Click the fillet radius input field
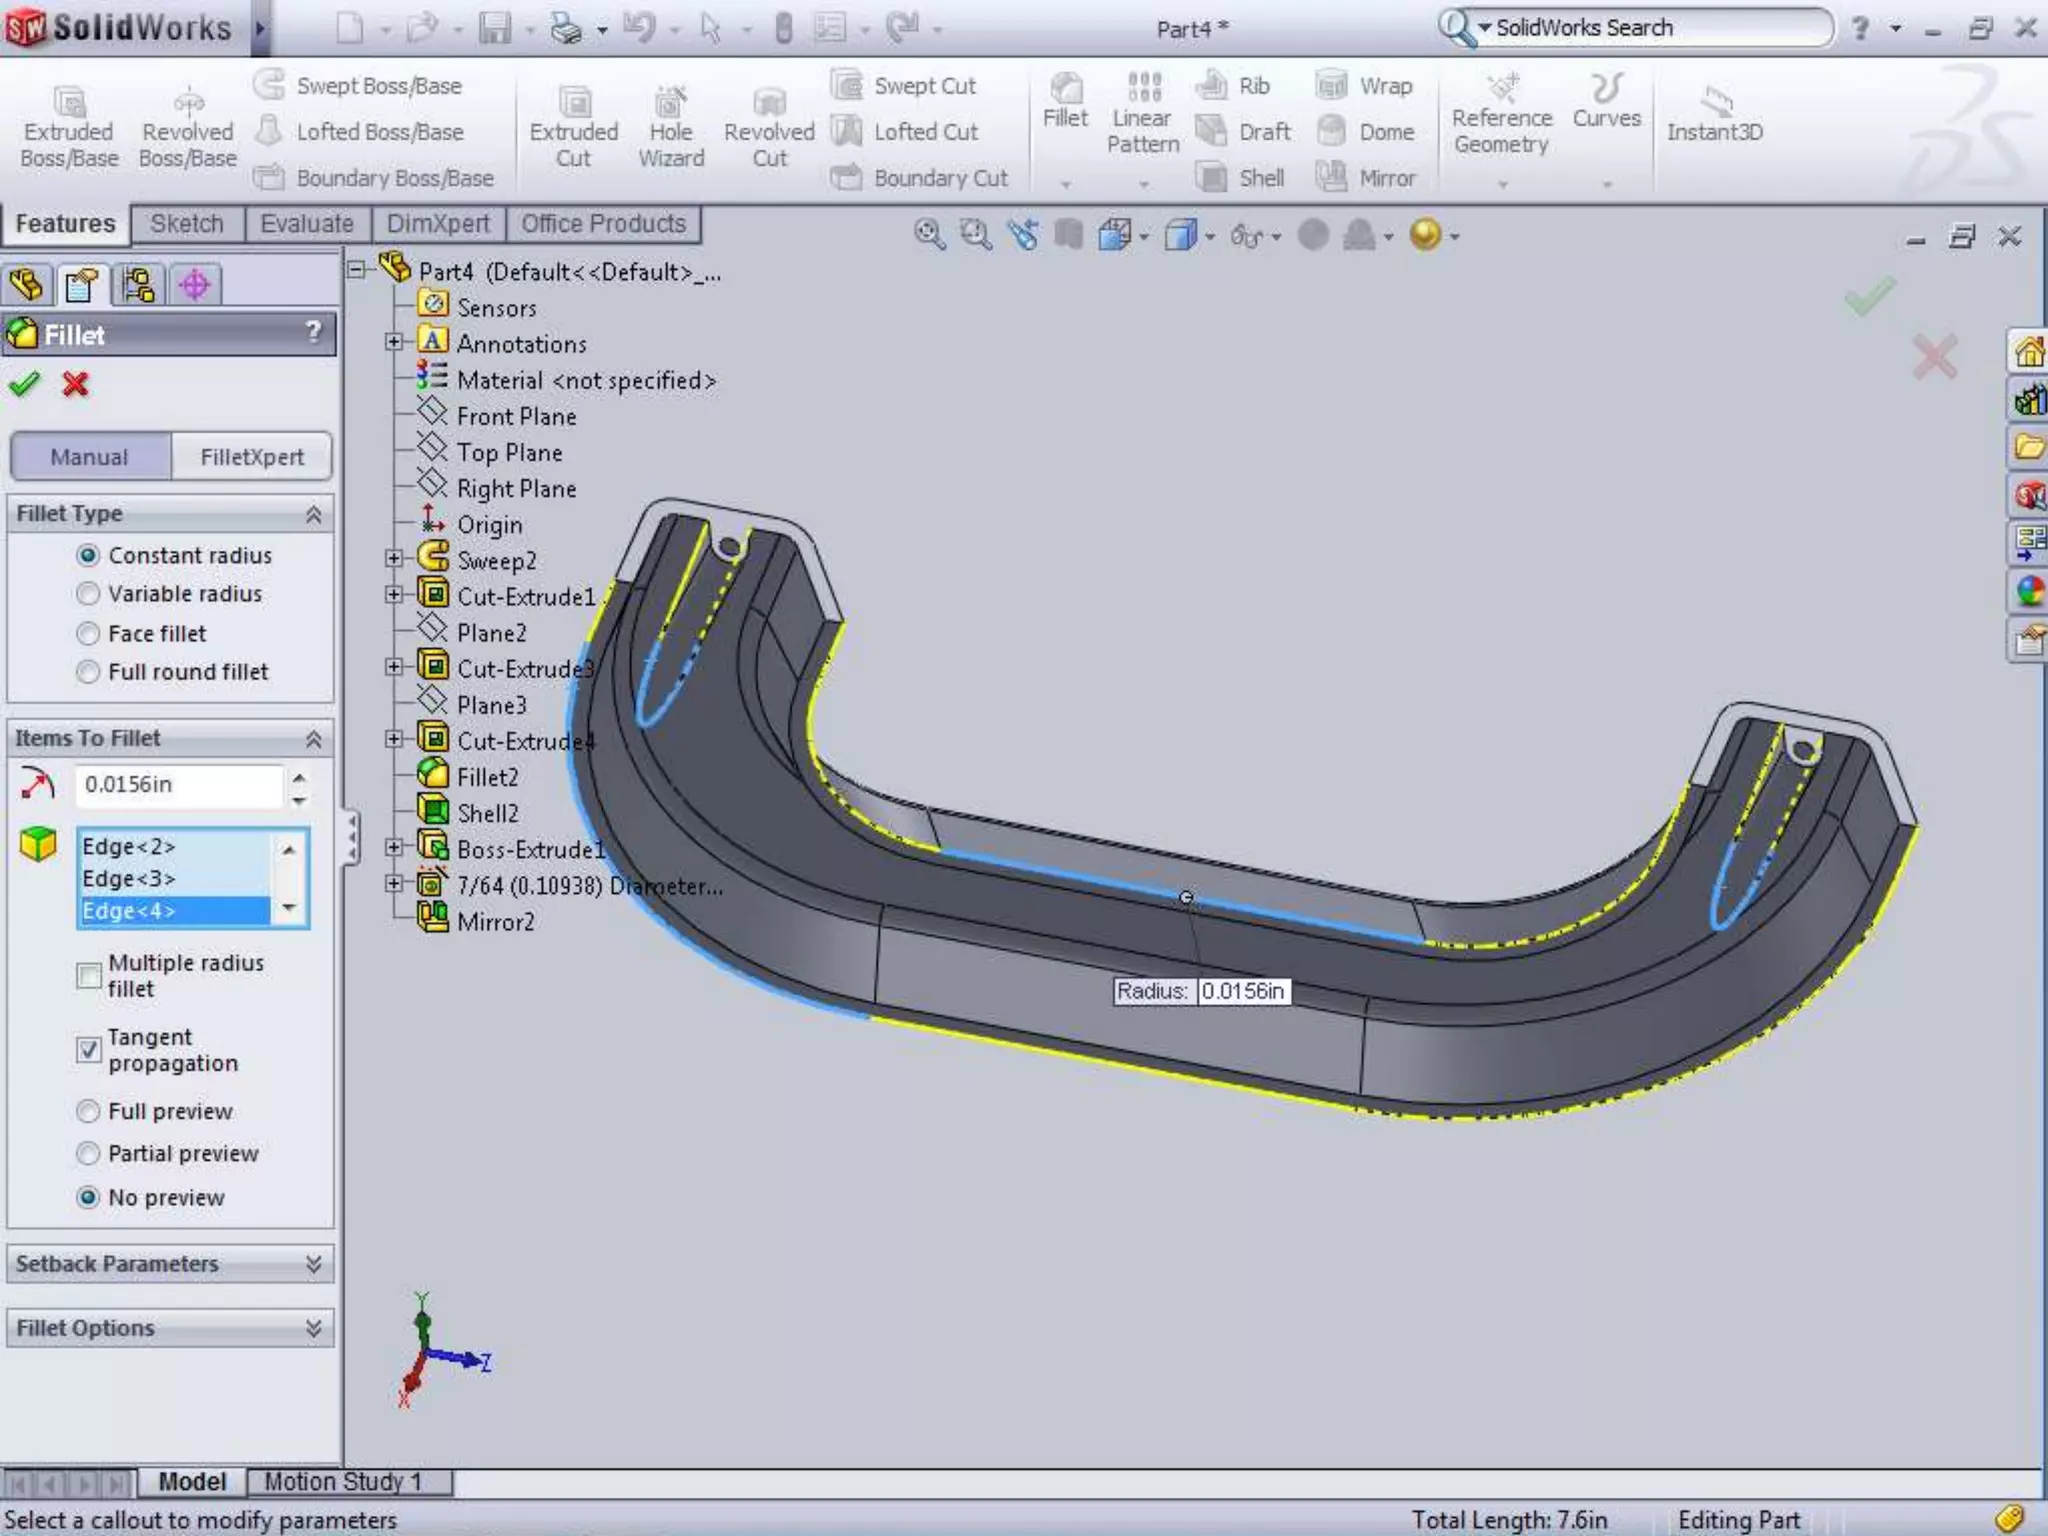2048x1536 pixels. click(x=178, y=785)
